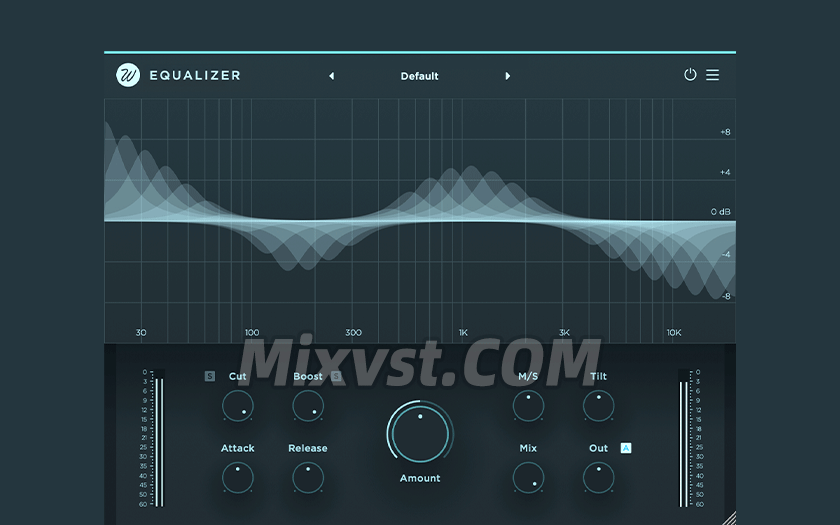Click the Cut knob
Screen dimensions: 840x525
(238, 406)
